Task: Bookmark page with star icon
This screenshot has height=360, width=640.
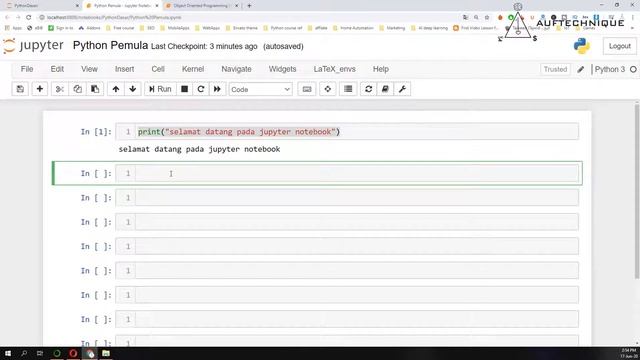Action: point(487,18)
